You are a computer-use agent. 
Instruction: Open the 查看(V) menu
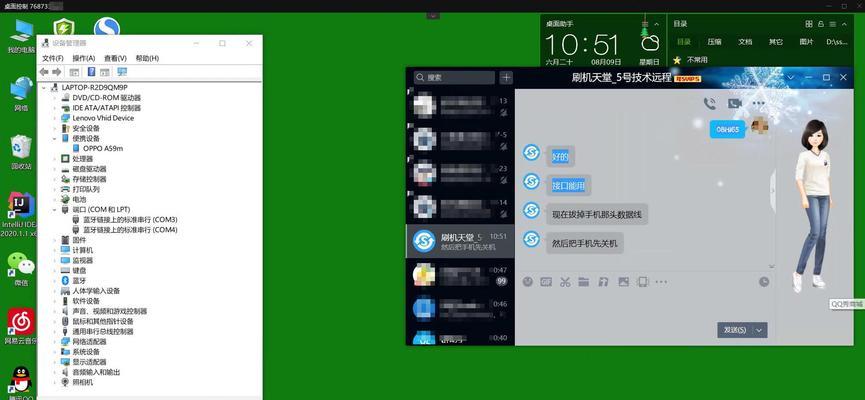(115, 58)
